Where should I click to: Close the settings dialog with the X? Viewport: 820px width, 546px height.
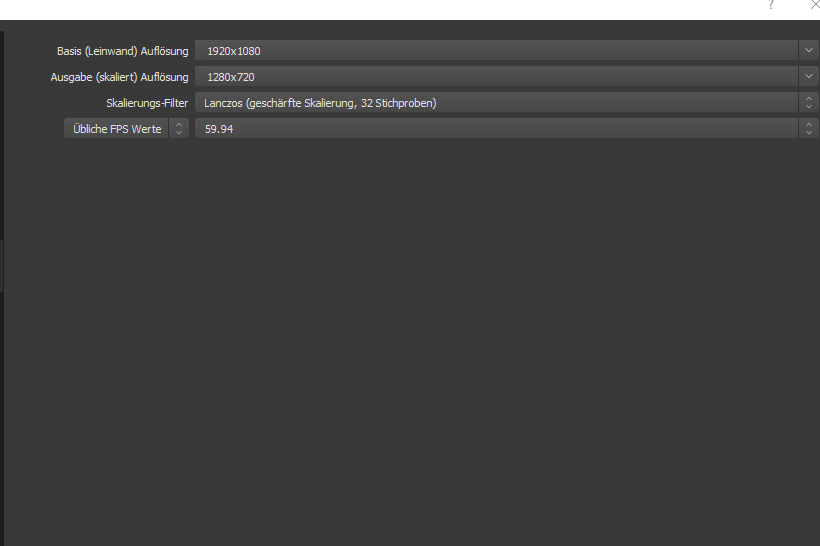(x=814, y=6)
